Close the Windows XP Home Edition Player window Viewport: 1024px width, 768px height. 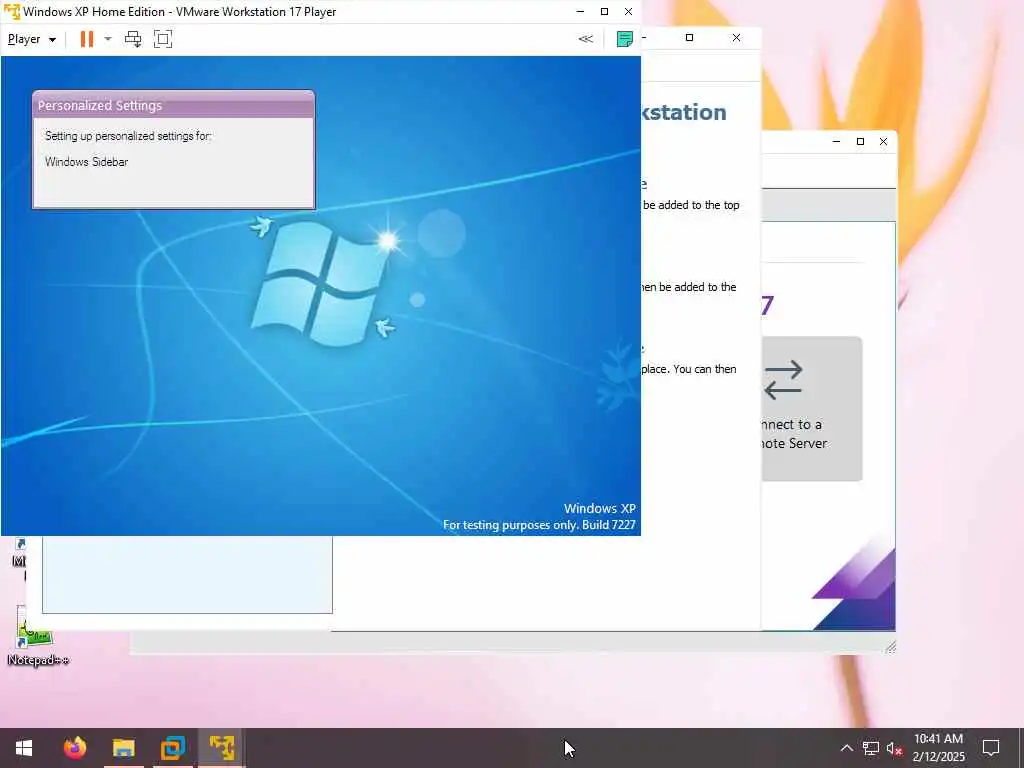click(x=628, y=12)
